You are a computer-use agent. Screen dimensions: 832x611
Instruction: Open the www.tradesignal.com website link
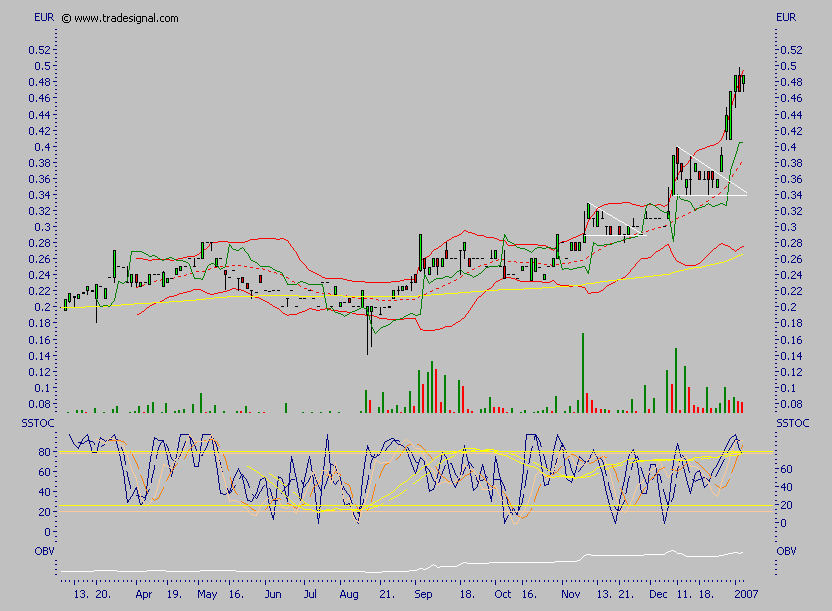(x=120, y=17)
